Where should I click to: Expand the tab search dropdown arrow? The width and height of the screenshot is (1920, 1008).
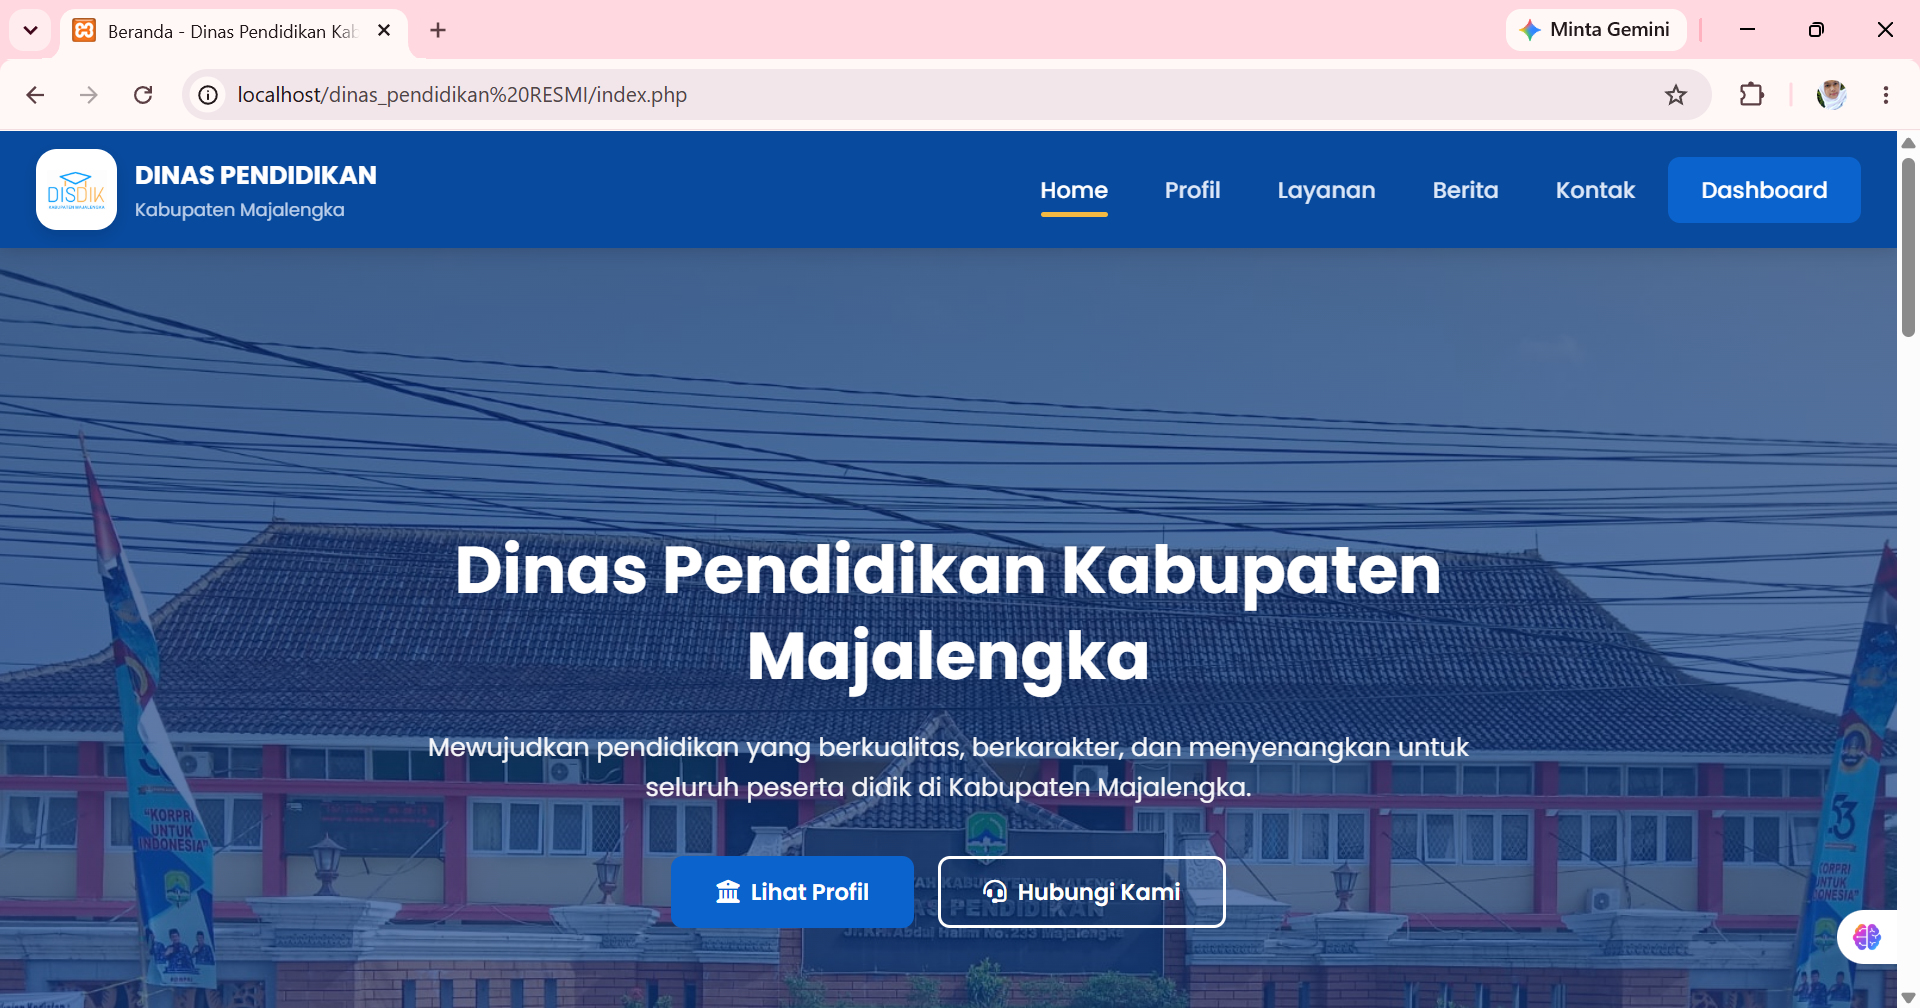30,30
